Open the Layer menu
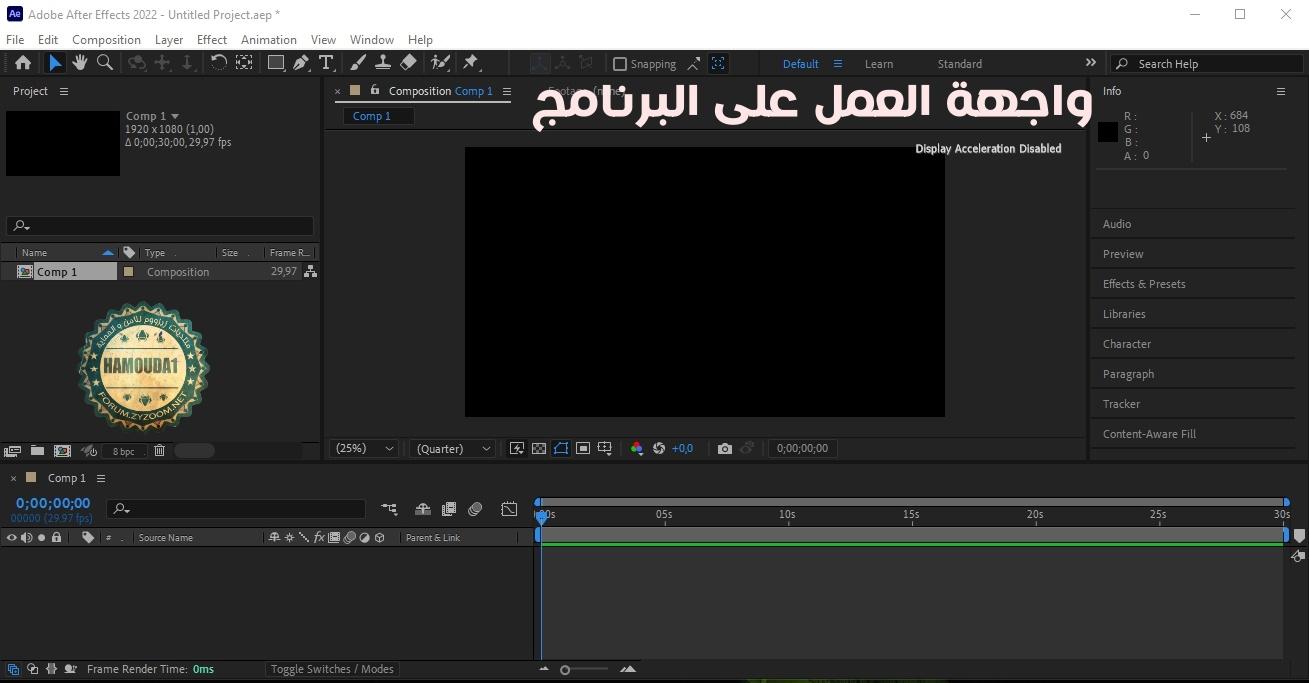 pos(169,39)
